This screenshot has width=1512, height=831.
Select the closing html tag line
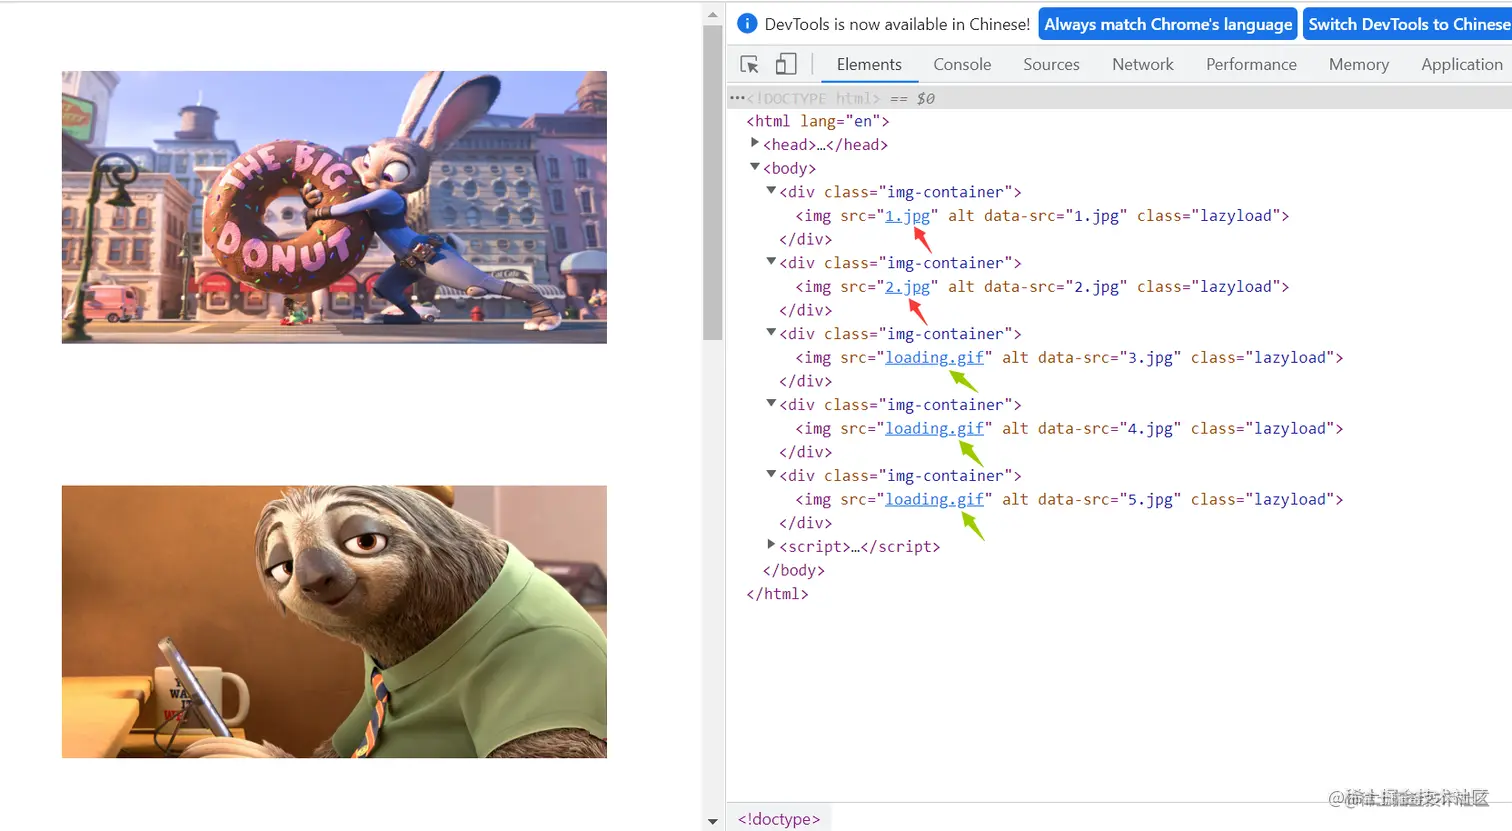[777, 594]
